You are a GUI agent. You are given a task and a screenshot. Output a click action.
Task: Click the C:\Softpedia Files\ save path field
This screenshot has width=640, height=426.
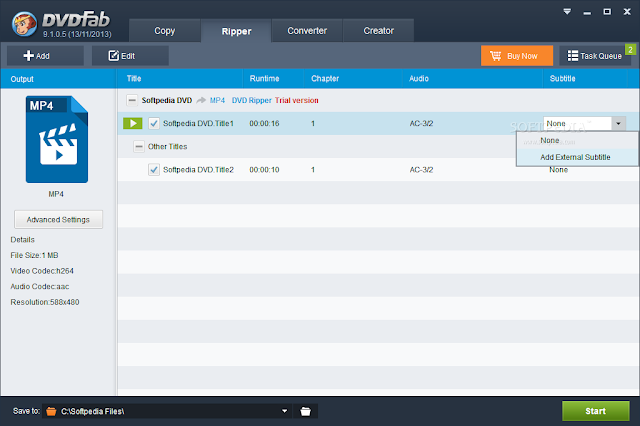[167, 411]
